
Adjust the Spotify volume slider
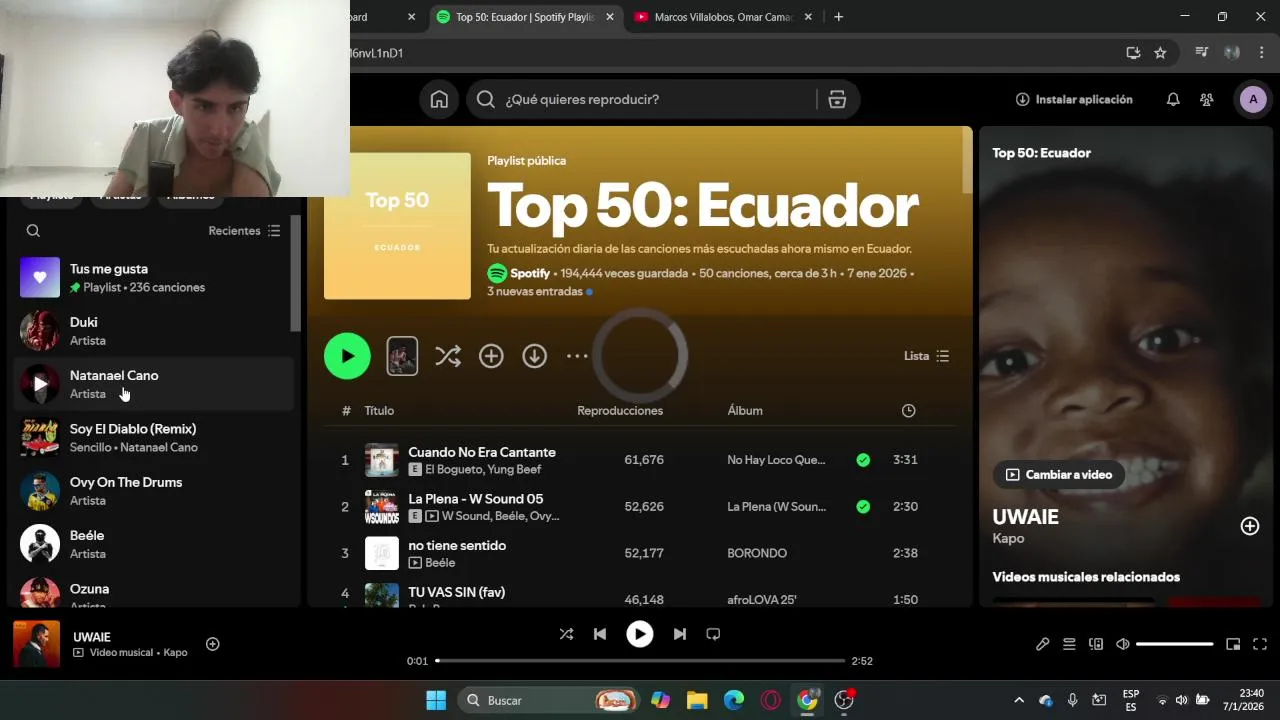(1174, 644)
